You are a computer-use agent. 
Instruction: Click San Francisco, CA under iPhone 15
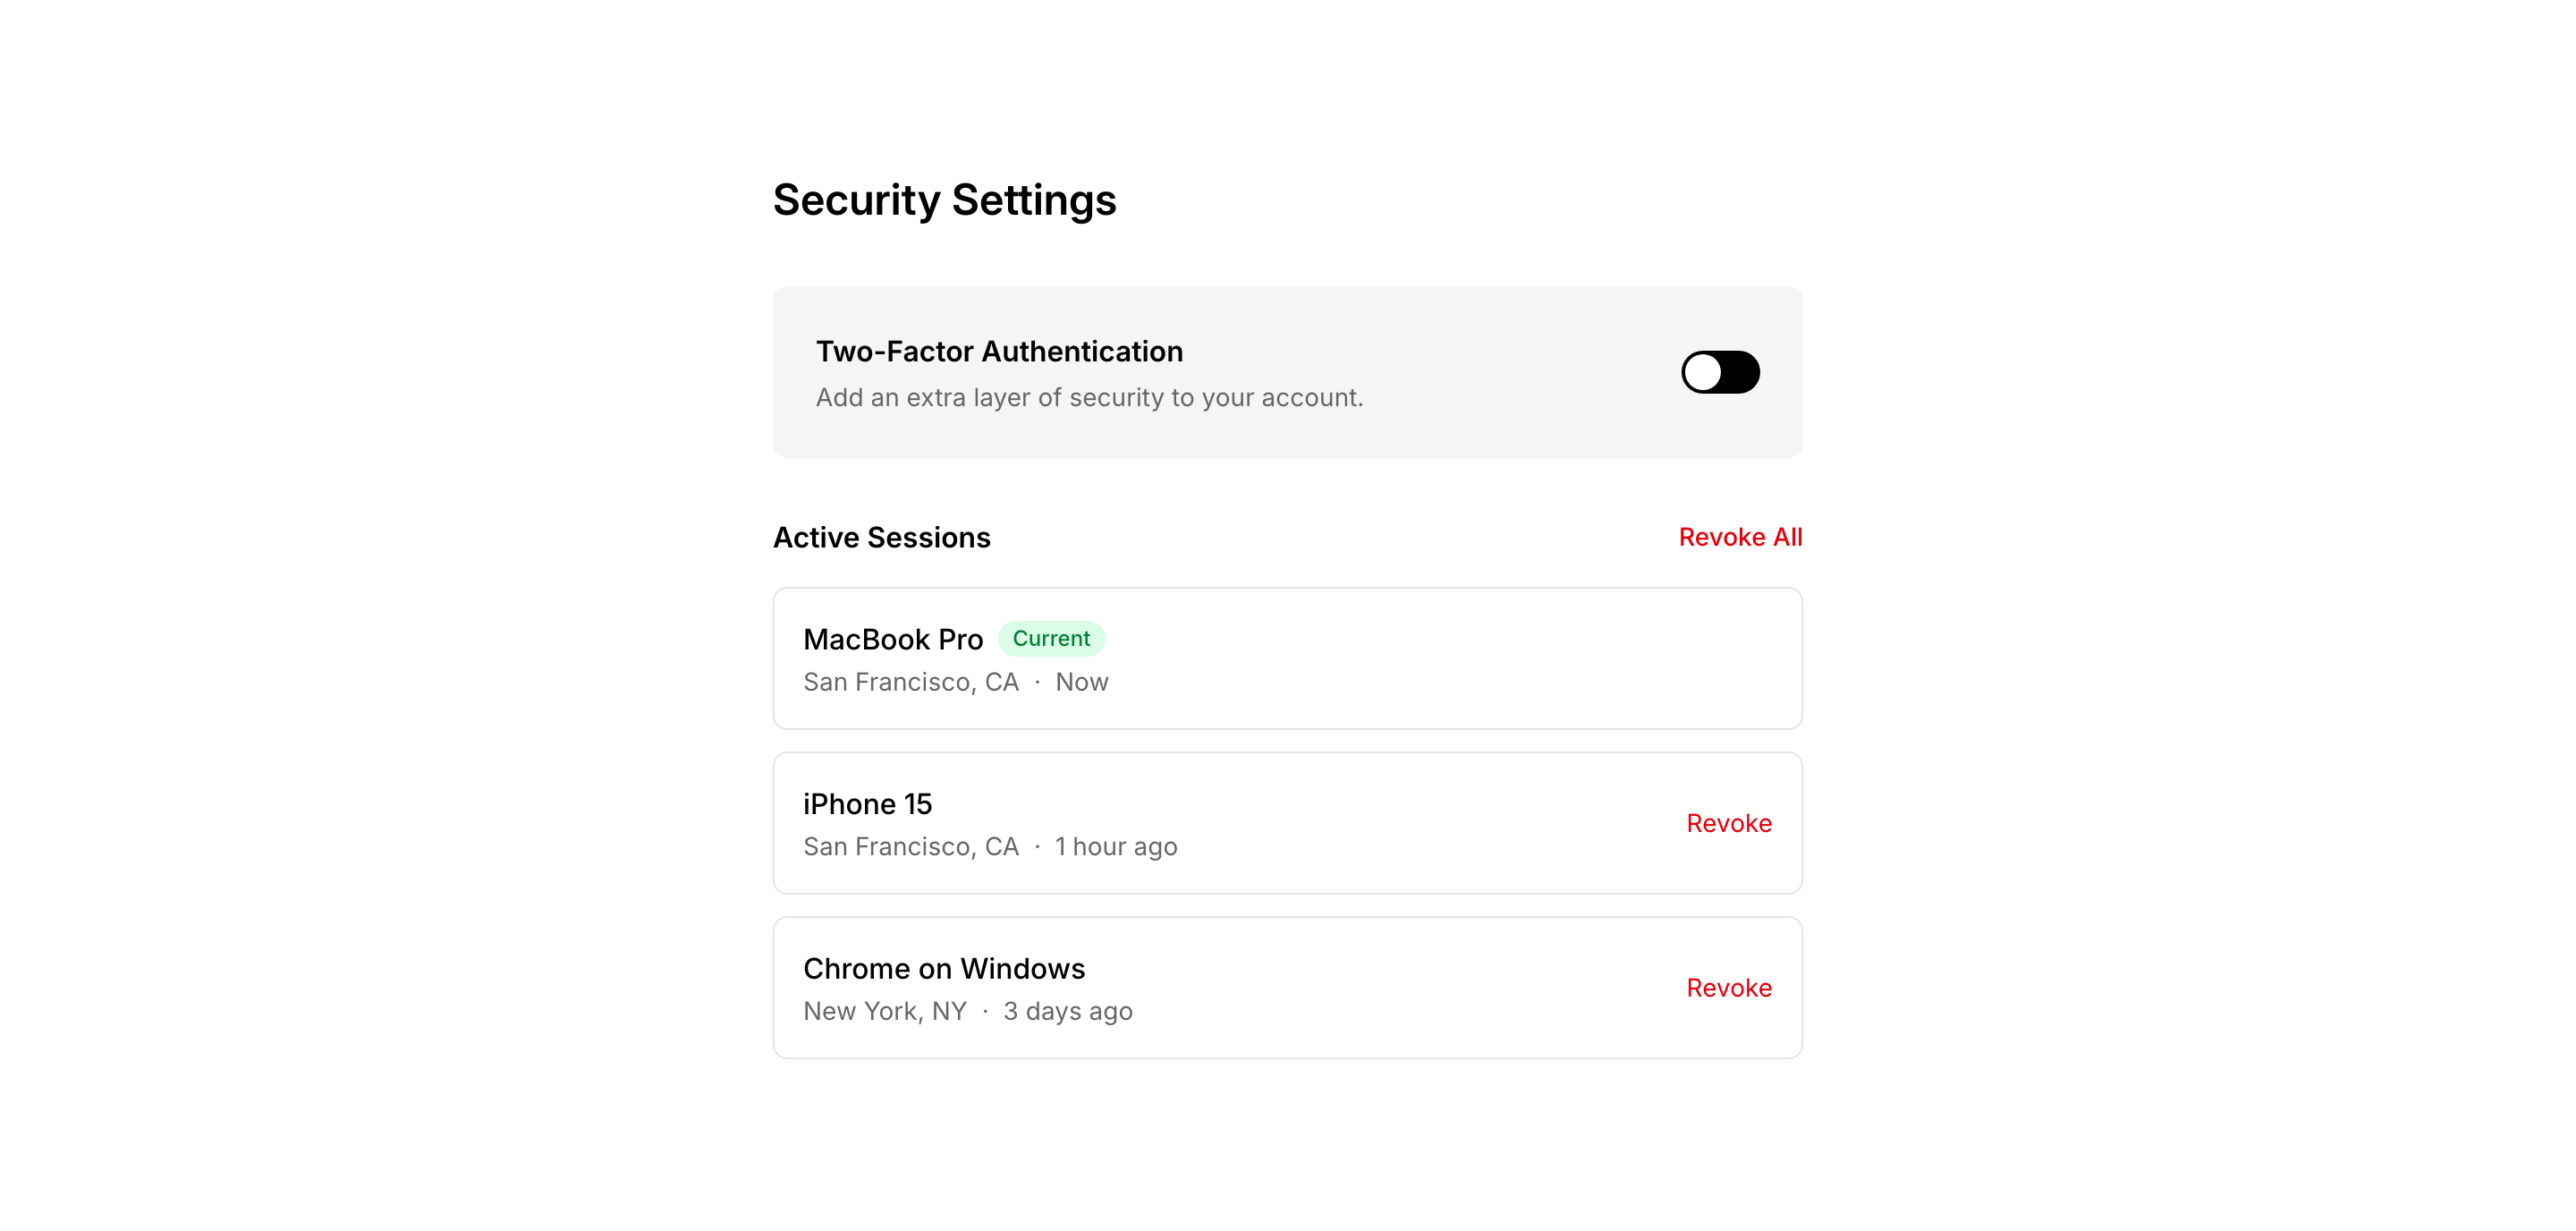tap(911, 847)
